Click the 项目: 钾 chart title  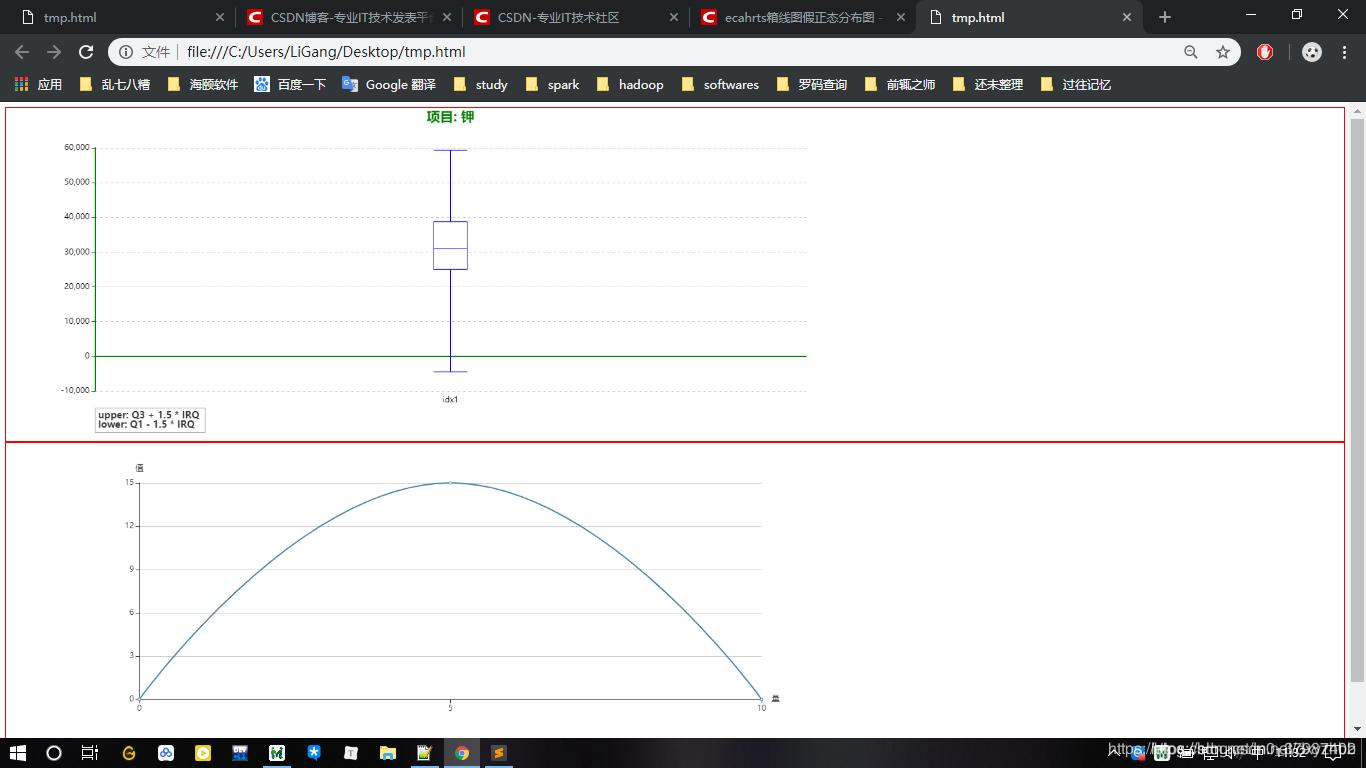coord(450,117)
